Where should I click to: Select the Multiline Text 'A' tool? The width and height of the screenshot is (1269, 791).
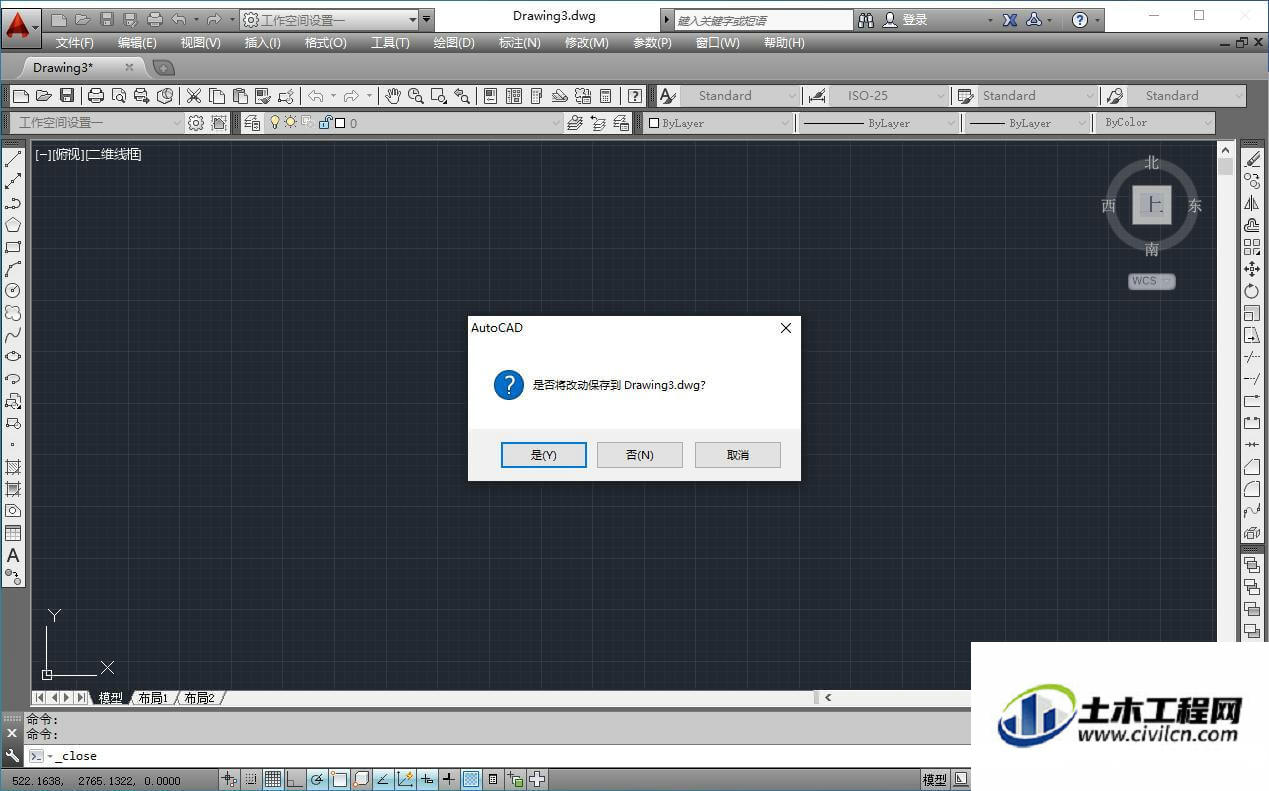(13, 555)
